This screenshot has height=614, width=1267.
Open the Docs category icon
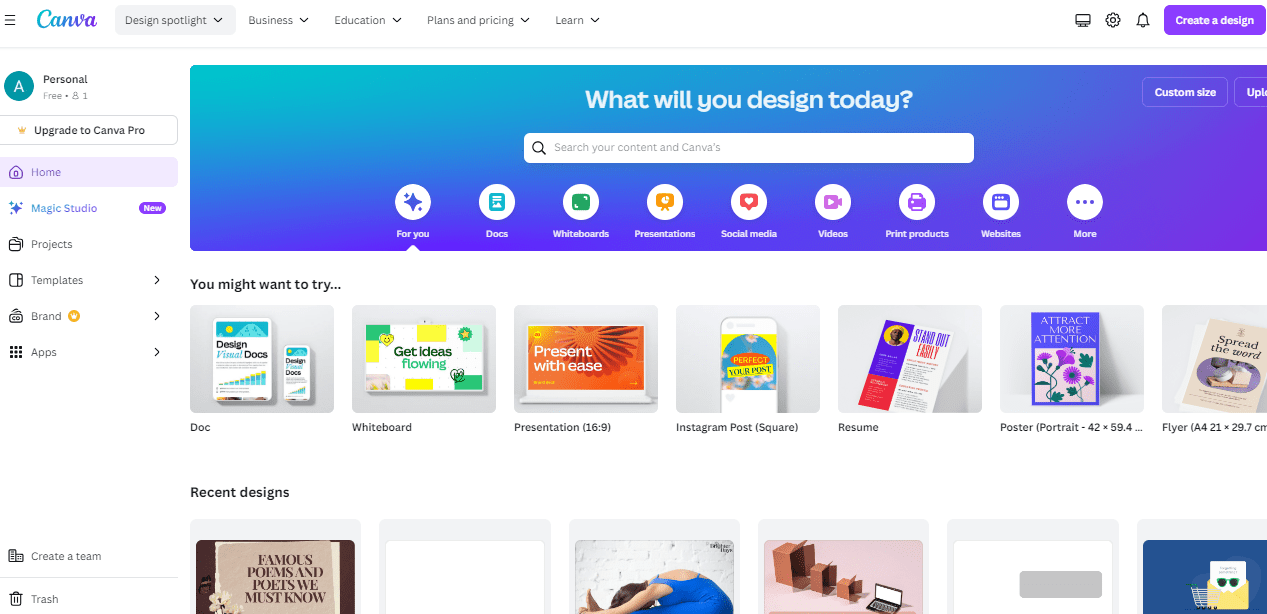click(497, 203)
